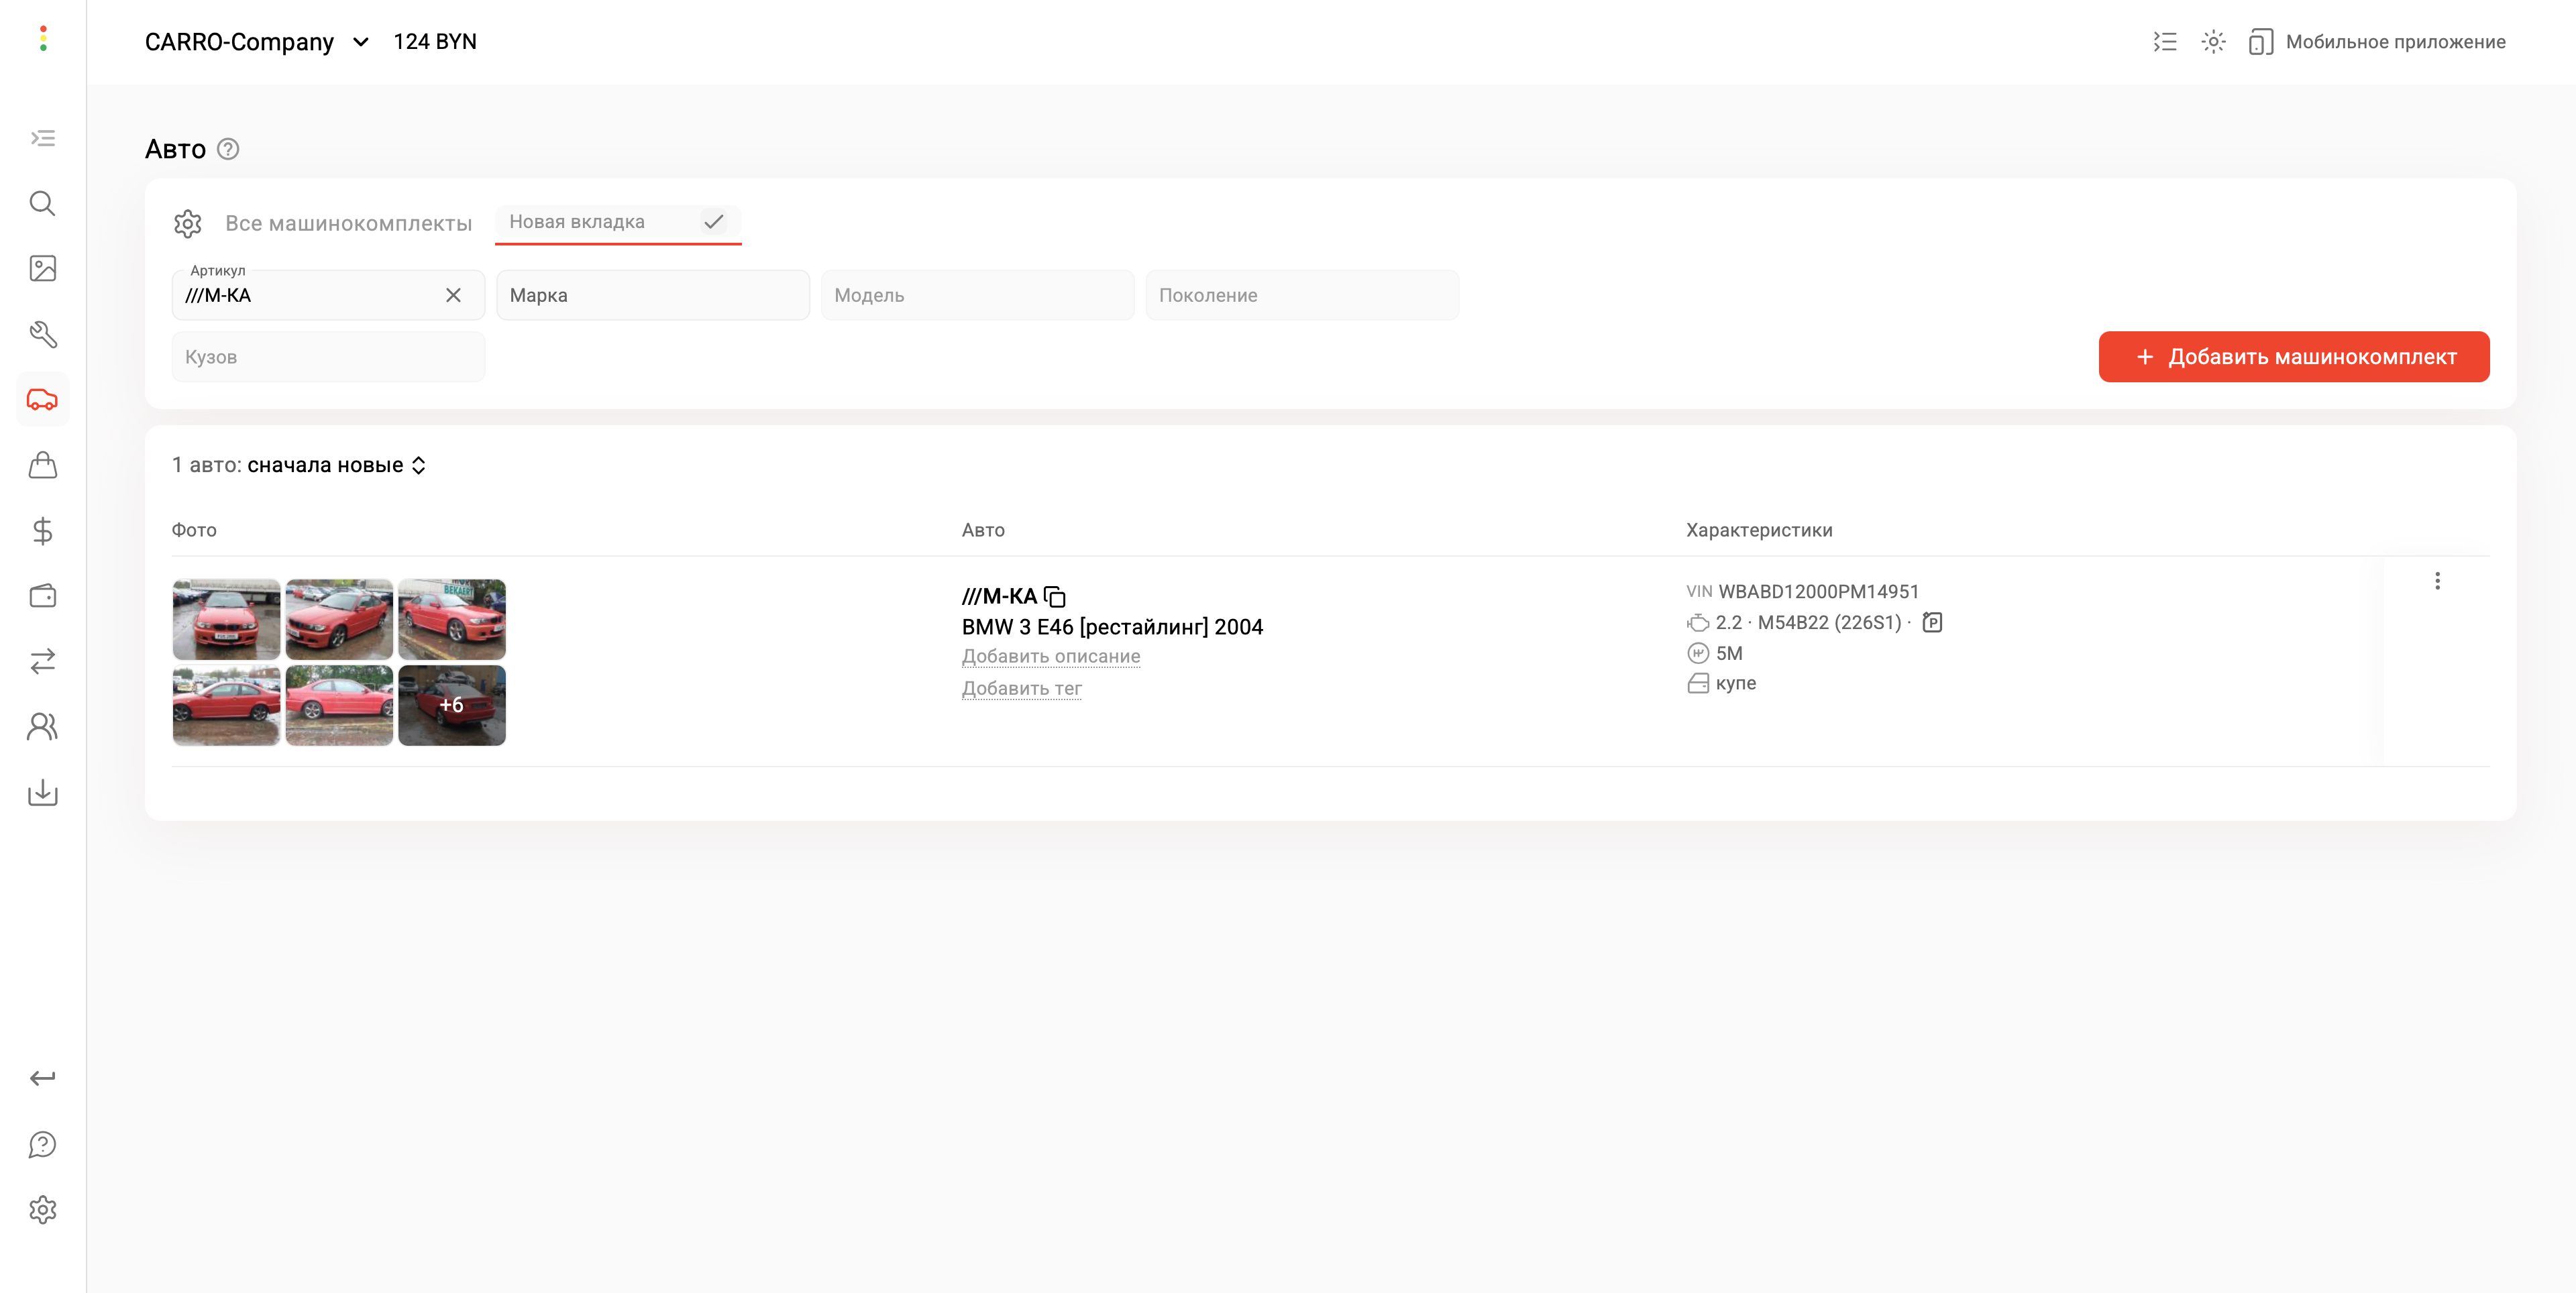Expand CARRO-Company account dropdown
The width and height of the screenshot is (2576, 1293).
(361, 42)
